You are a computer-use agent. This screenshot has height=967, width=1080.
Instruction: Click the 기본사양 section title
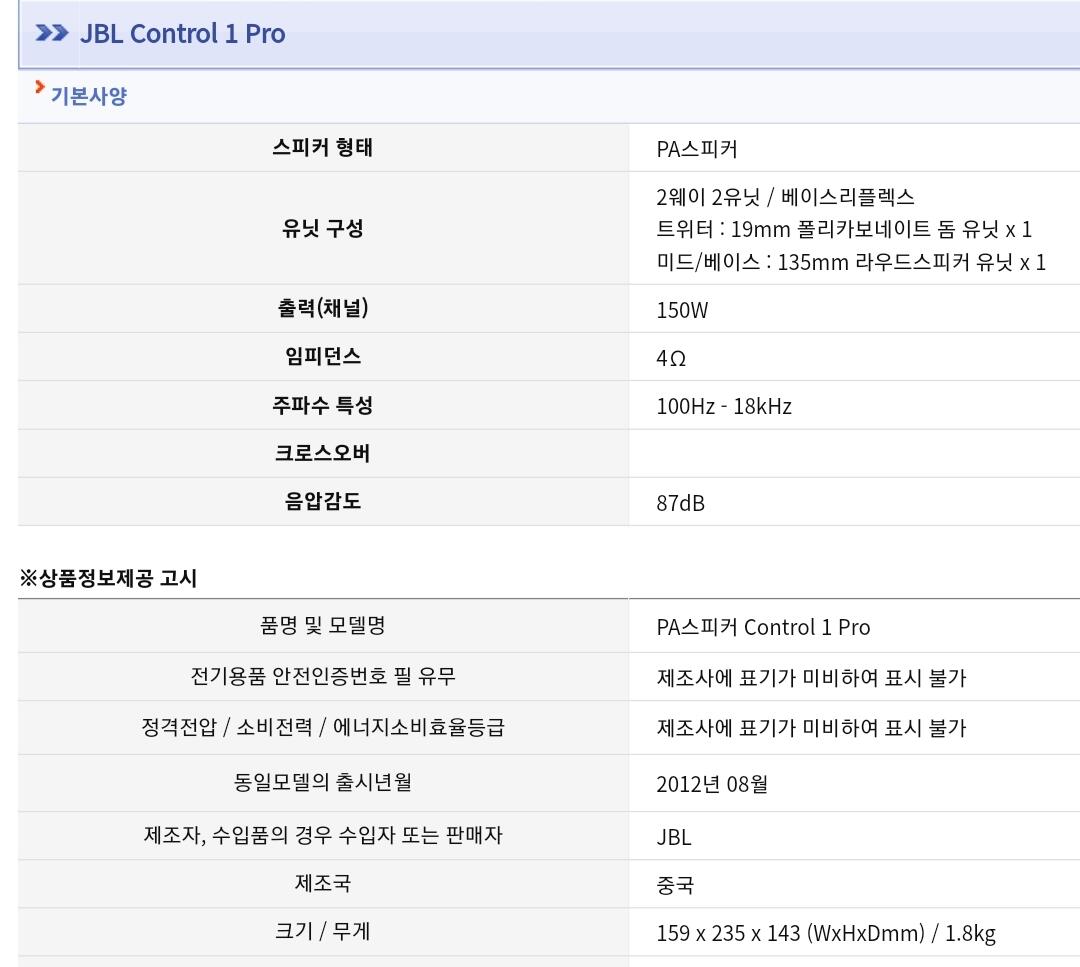(x=89, y=96)
